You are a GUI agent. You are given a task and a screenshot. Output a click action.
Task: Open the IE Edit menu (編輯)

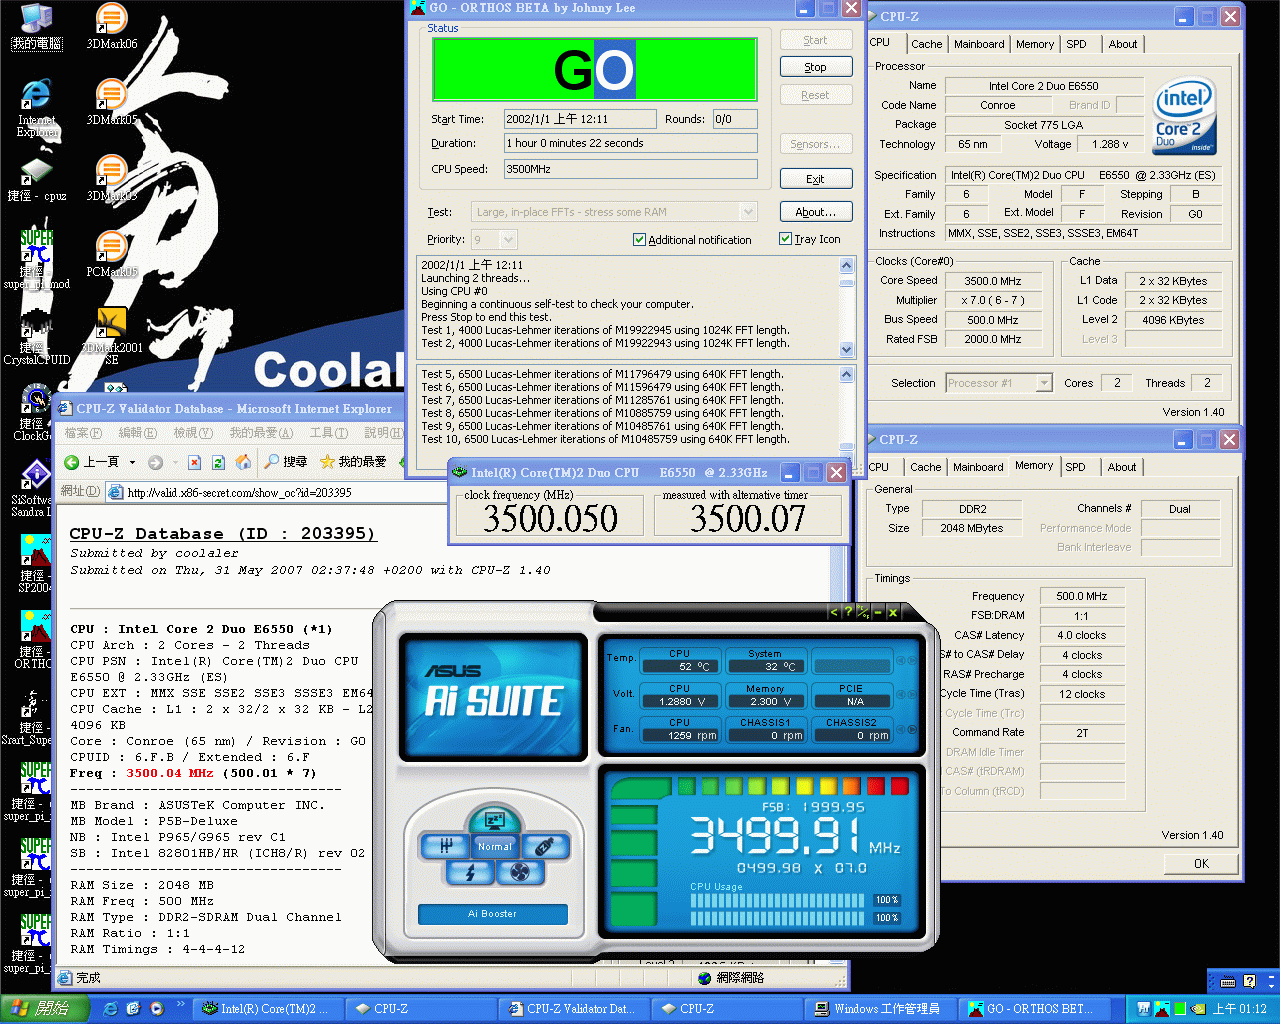[x=137, y=433]
